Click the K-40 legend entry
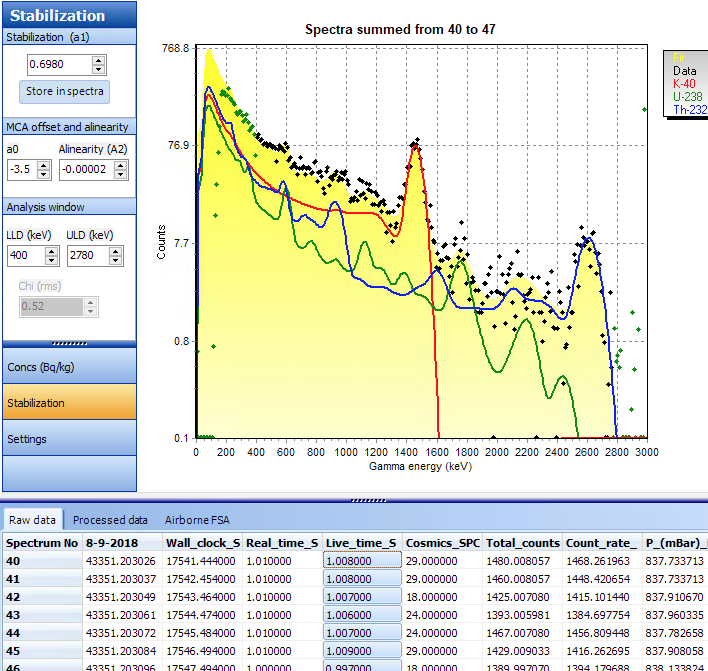The width and height of the screenshot is (708, 671). (x=684, y=84)
